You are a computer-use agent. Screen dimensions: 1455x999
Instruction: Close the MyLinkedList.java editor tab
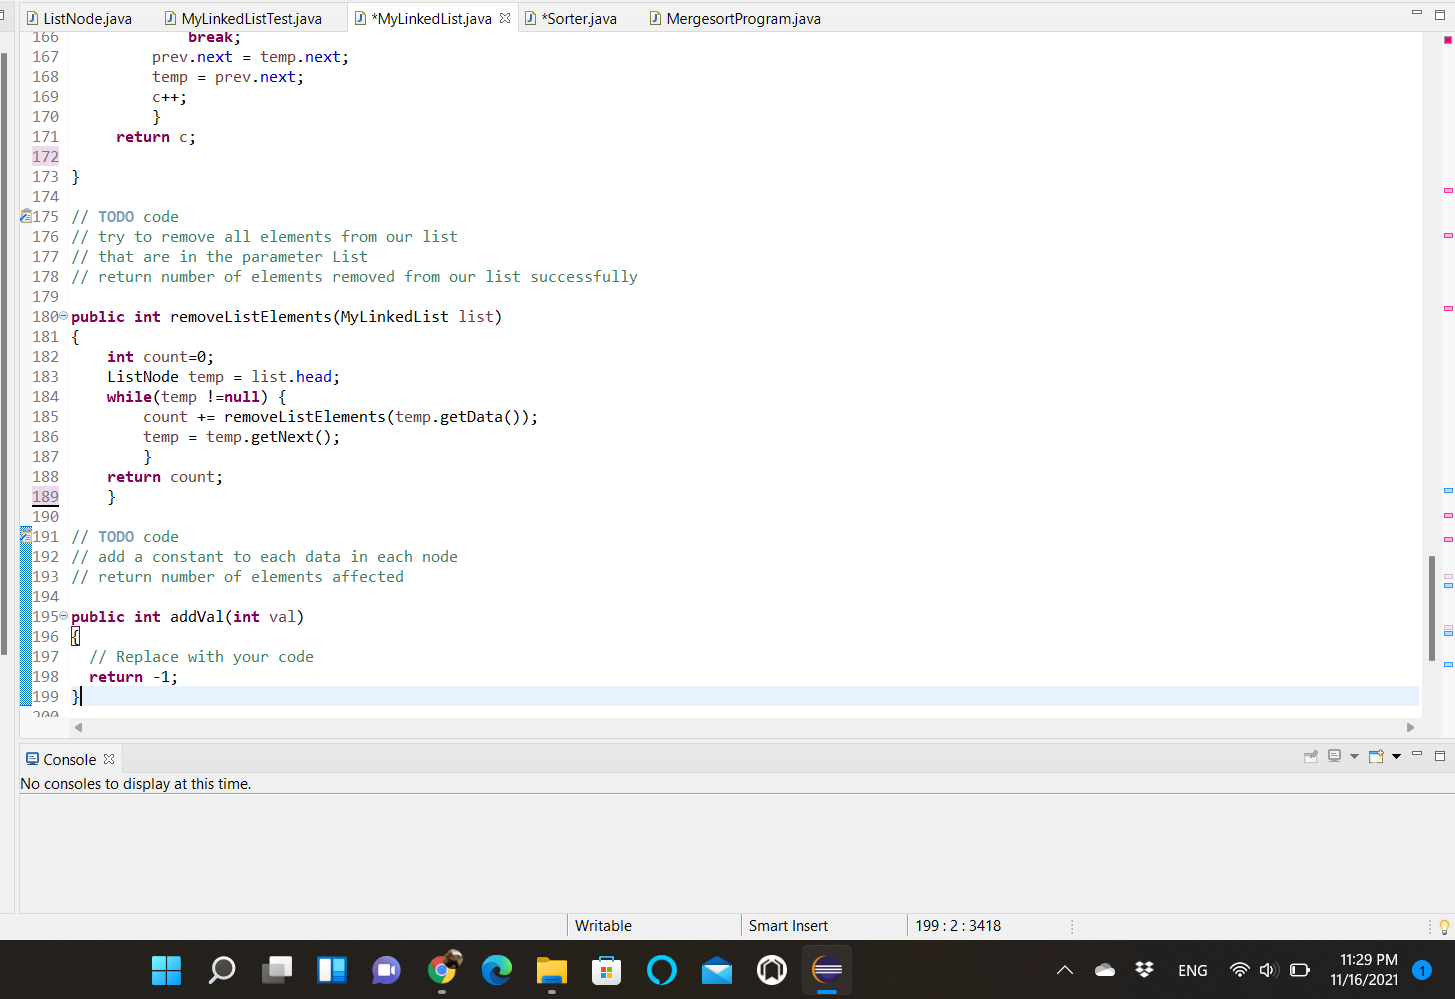pos(505,18)
